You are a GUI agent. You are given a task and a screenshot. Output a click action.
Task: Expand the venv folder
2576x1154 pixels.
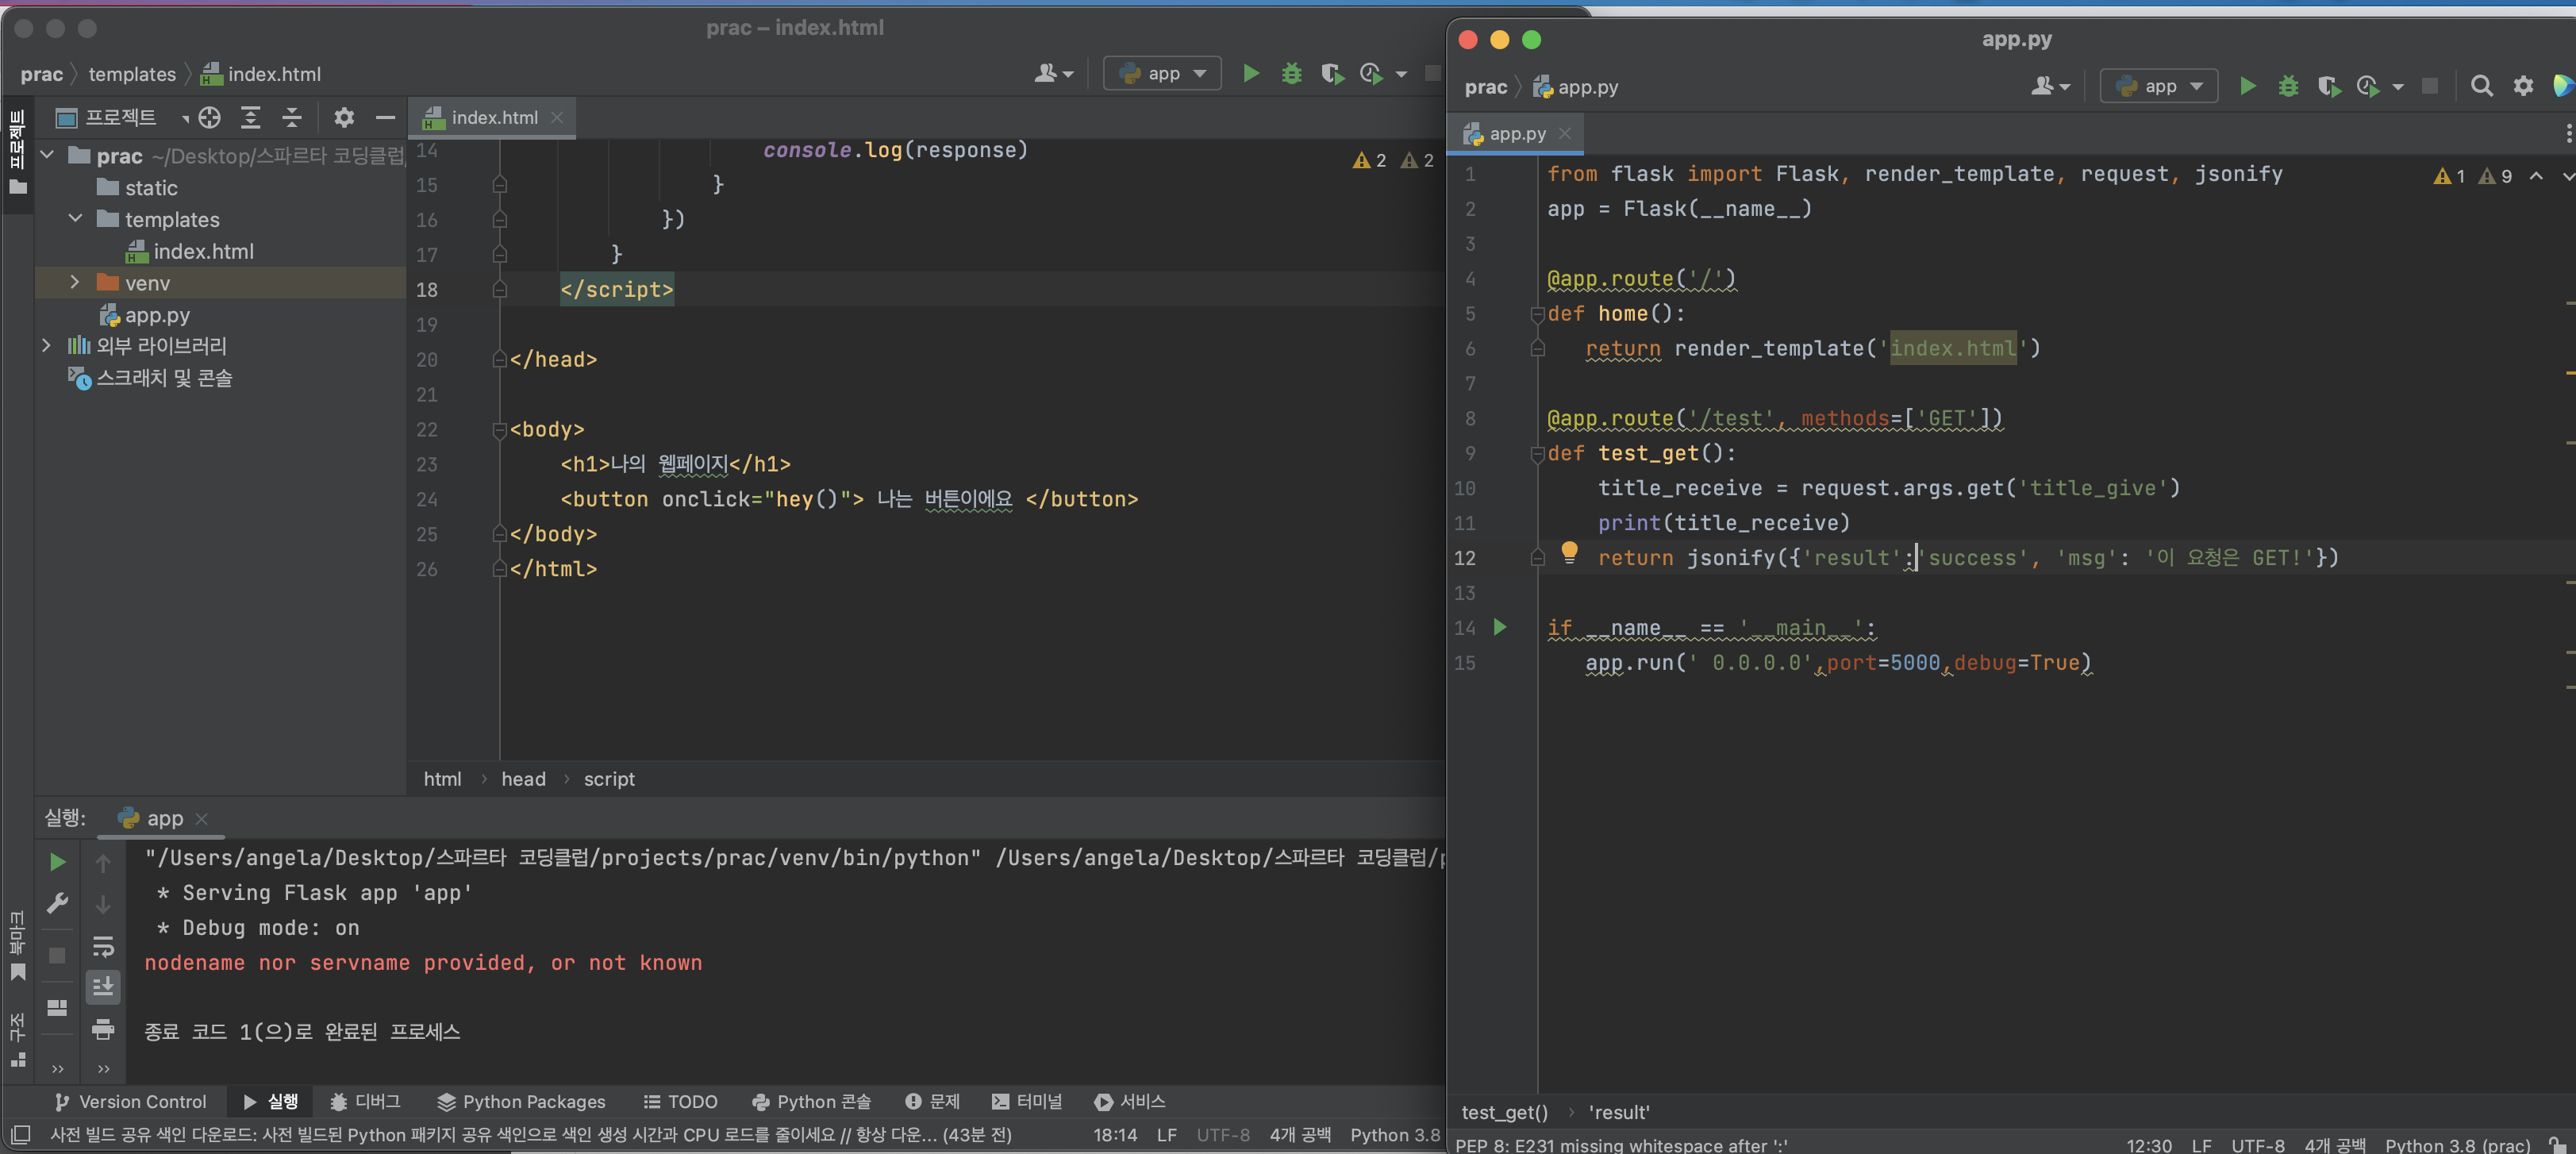(75, 282)
